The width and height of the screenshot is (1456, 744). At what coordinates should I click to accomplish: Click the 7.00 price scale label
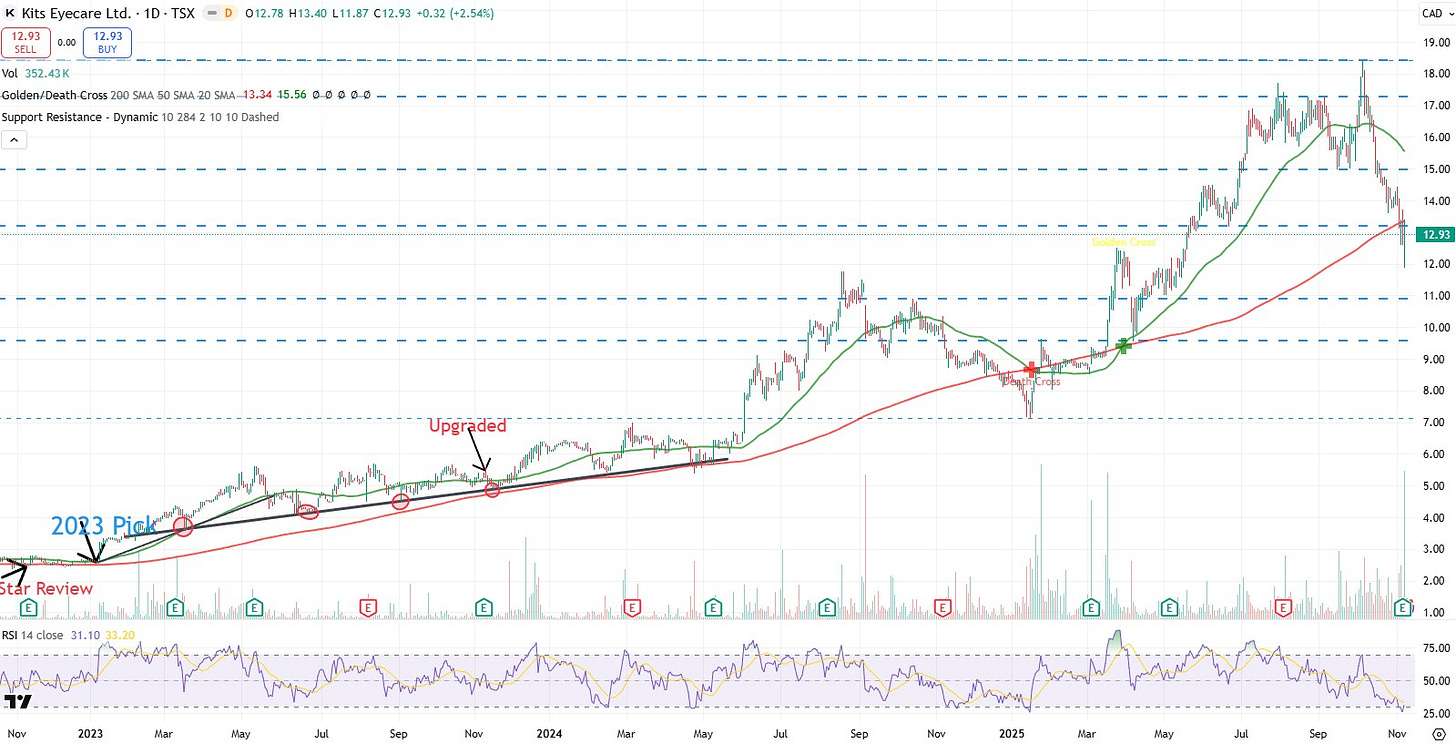point(1435,422)
